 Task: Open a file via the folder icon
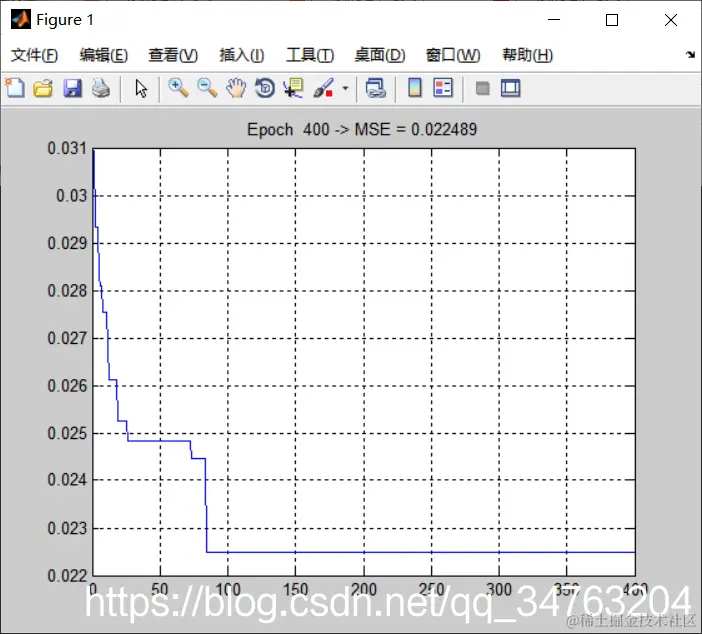pyautogui.click(x=43, y=88)
